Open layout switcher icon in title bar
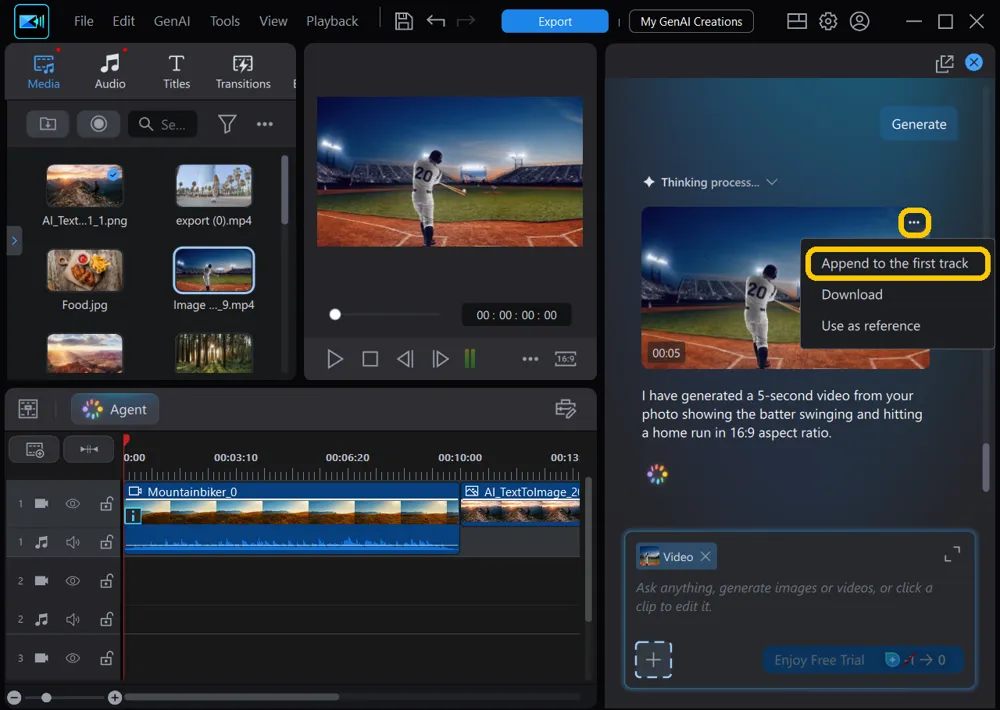The width and height of the screenshot is (1000, 710). 797,22
